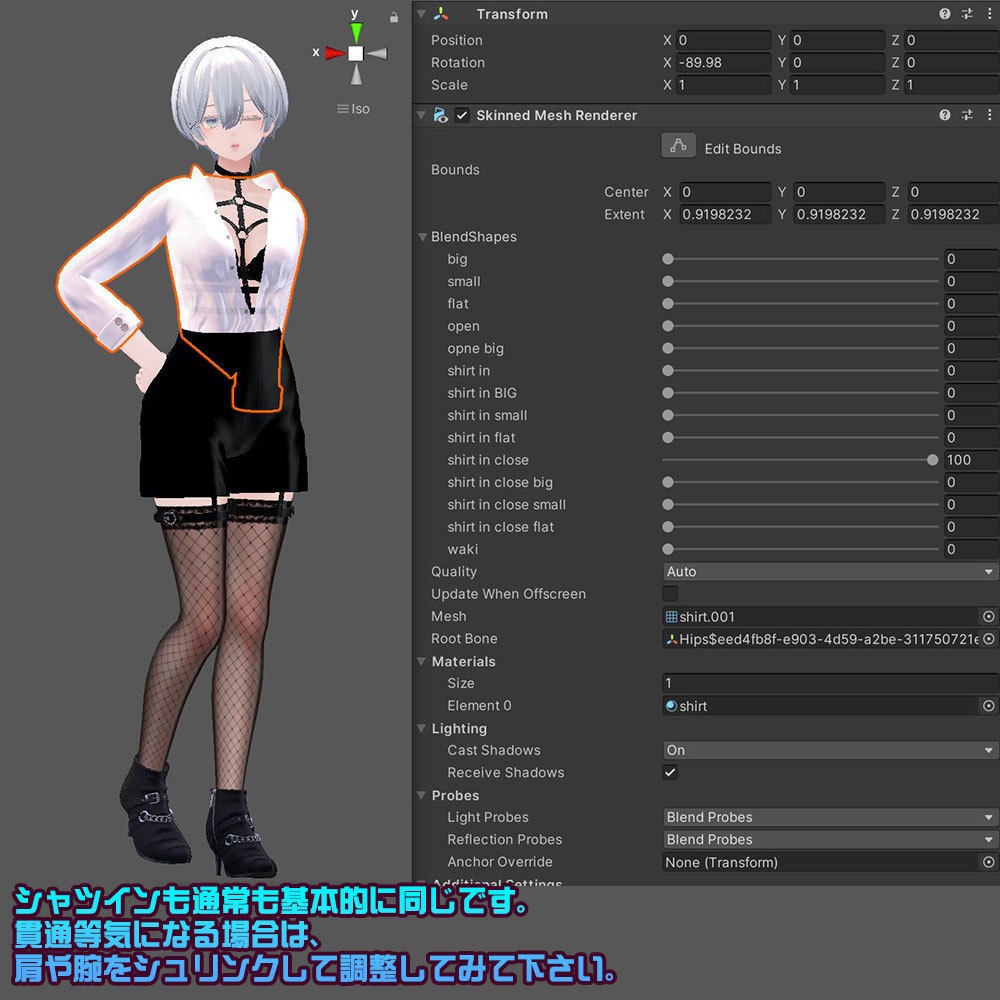Image resolution: width=1000 pixels, height=1000 pixels.
Task: Click the gray right-side gizmo cone
Action: click(x=377, y=53)
